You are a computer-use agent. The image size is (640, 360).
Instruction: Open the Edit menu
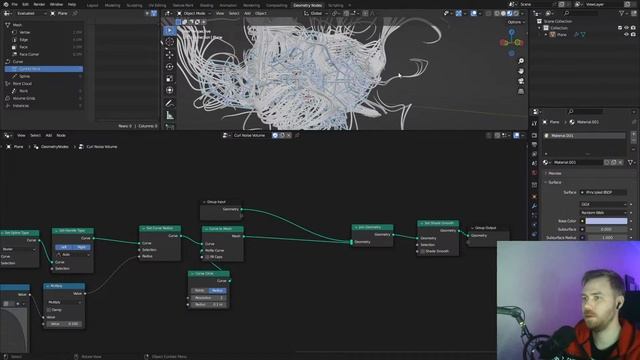[26, 4]
